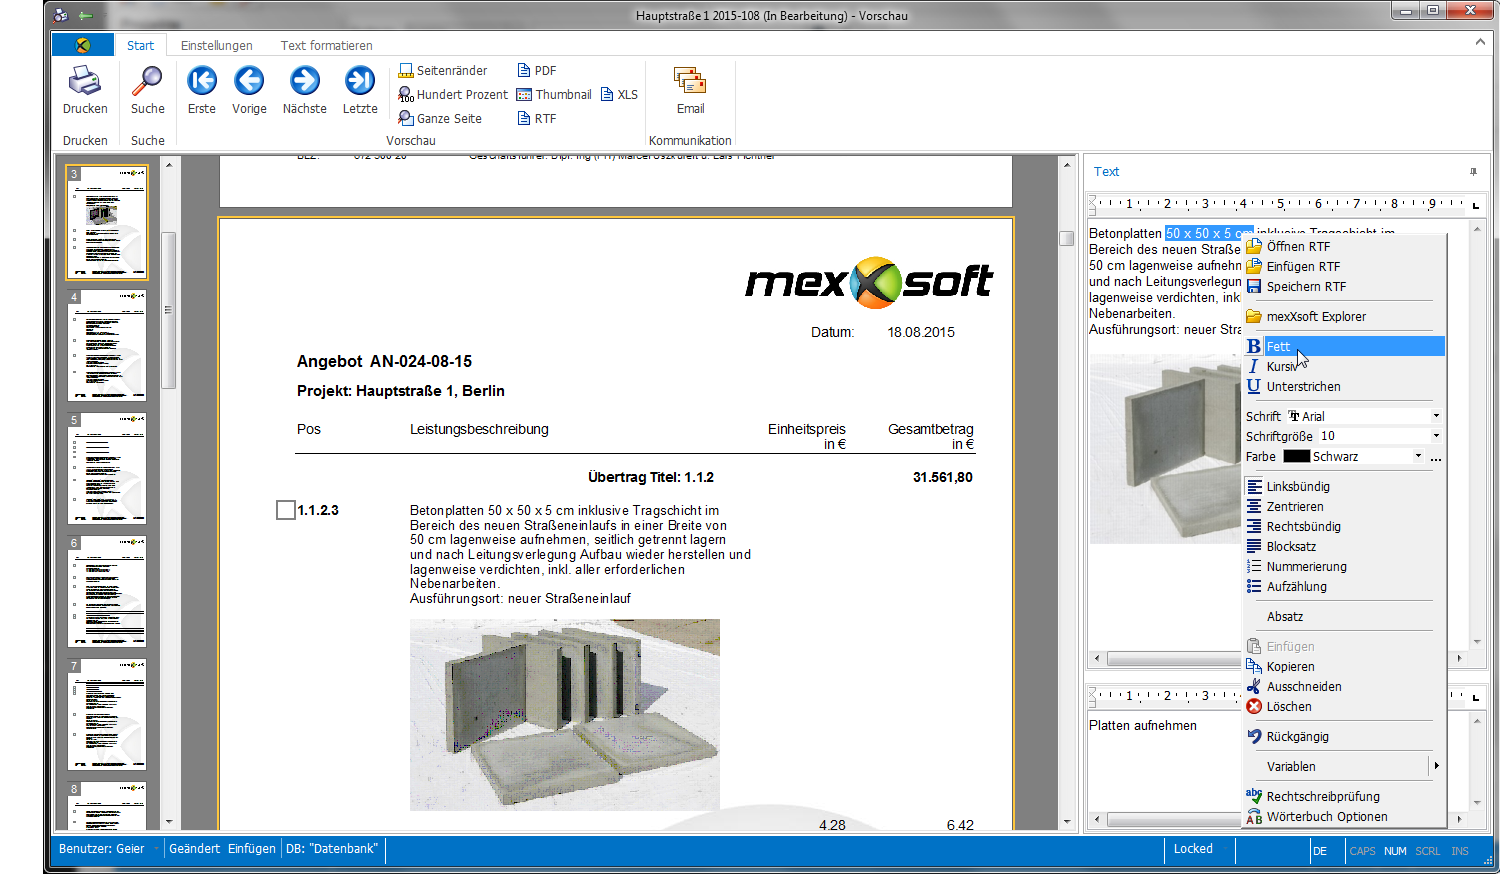Set zoom to Hundert Prozent
This screenshot has width=1500, height=894.
pyautogui.click(x=453, y=95)
